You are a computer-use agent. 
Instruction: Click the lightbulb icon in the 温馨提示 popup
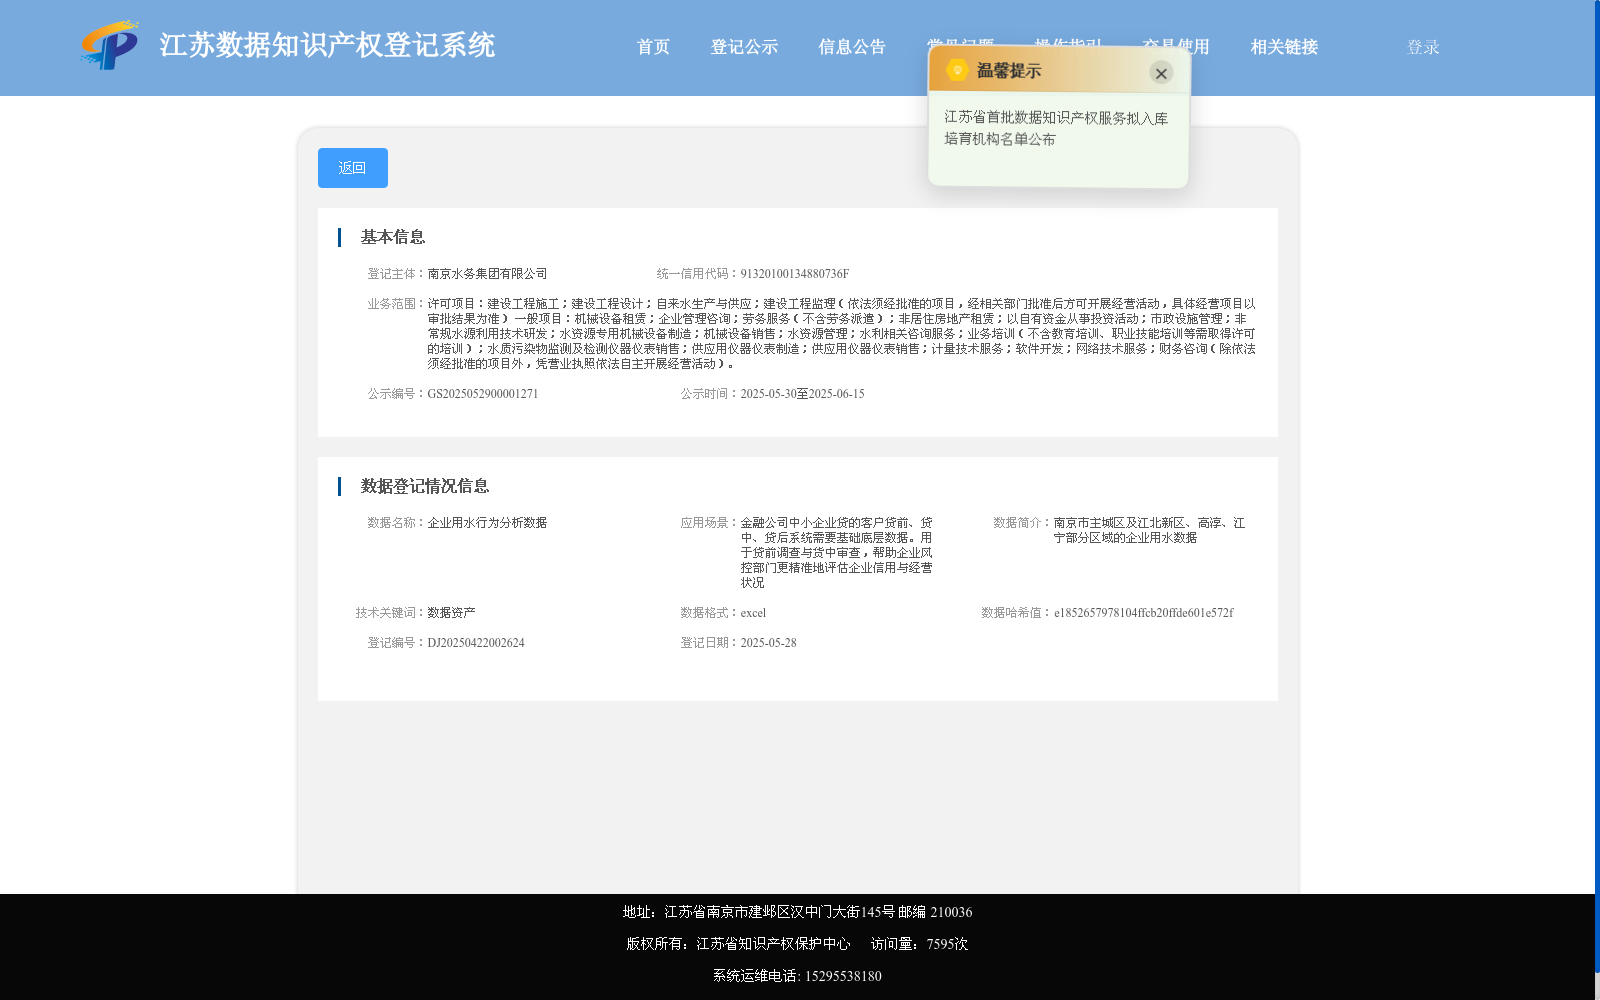(957, 70)
